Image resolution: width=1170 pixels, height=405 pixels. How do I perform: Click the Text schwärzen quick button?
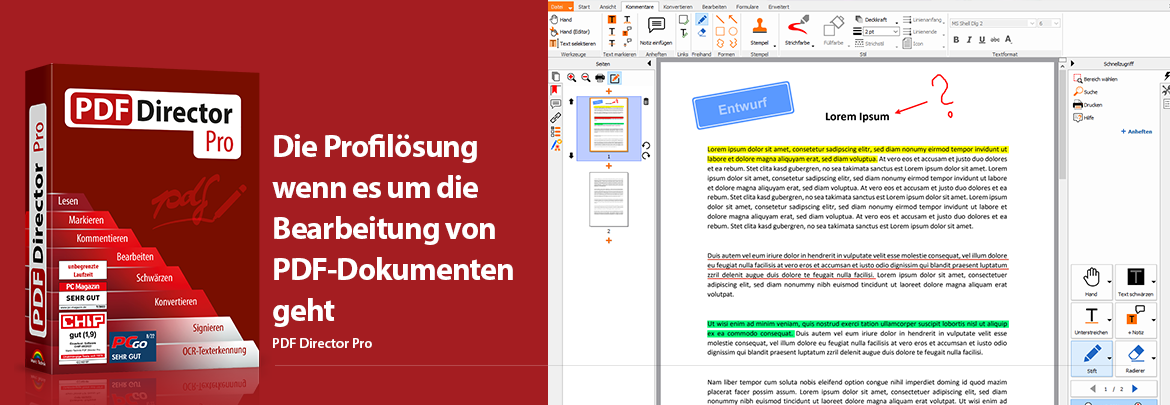1136,277
